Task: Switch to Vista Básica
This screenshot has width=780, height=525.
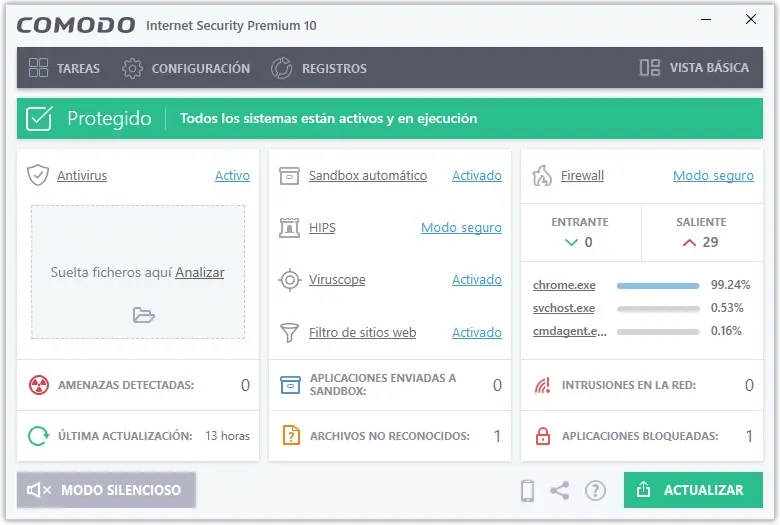Action: coord(693,68)
